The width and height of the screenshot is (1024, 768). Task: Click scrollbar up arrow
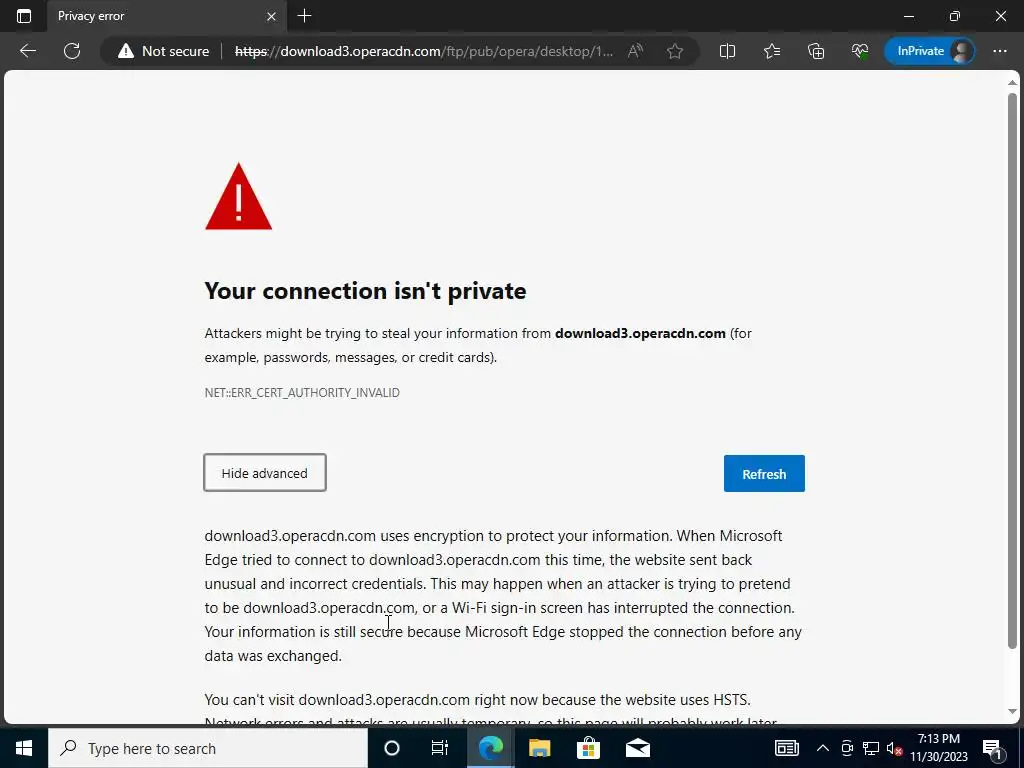pos(1012,83)
